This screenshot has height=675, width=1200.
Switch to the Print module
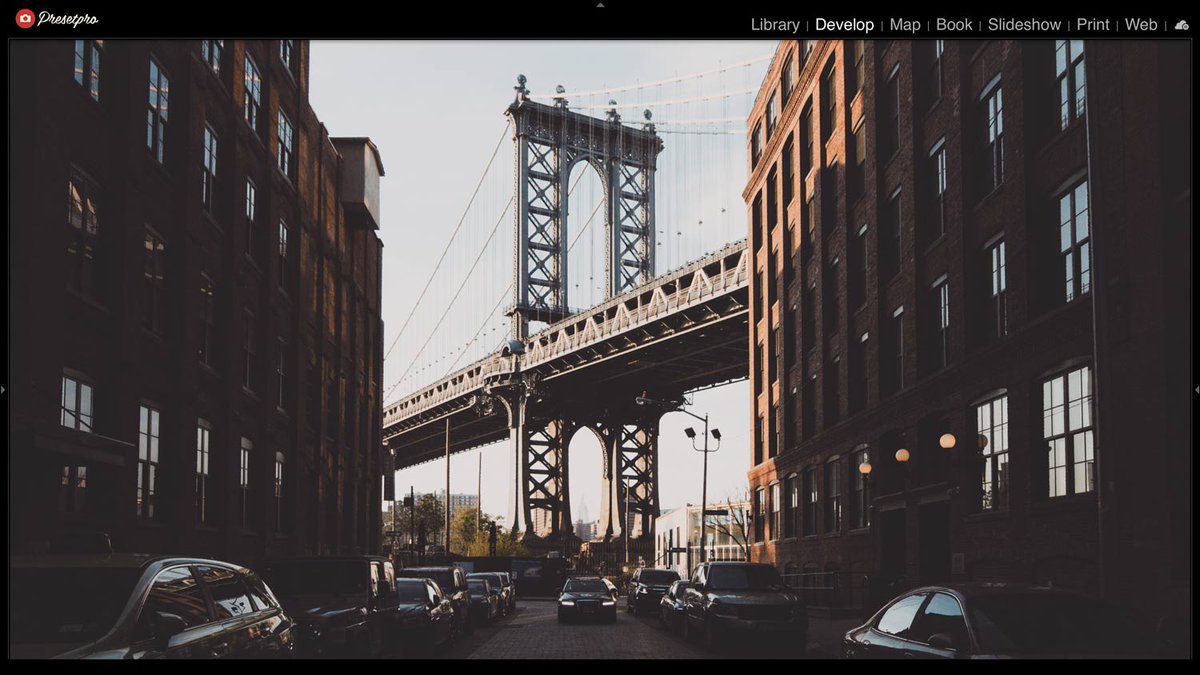[x=1093, y=25]
